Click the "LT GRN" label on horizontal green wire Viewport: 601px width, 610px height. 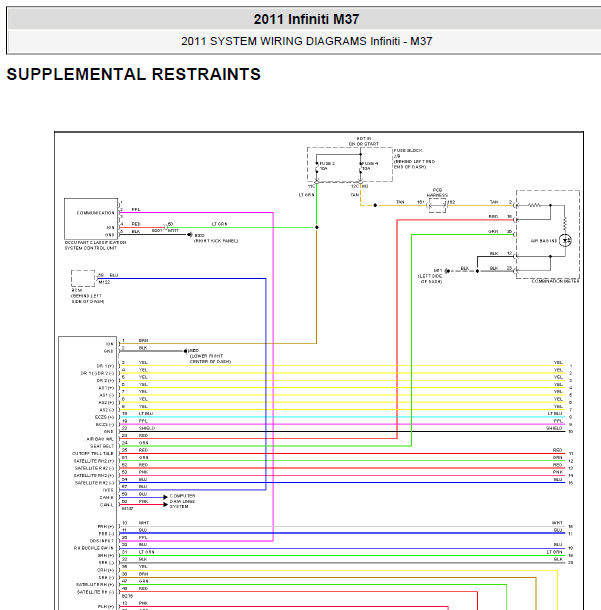(219, 224)
